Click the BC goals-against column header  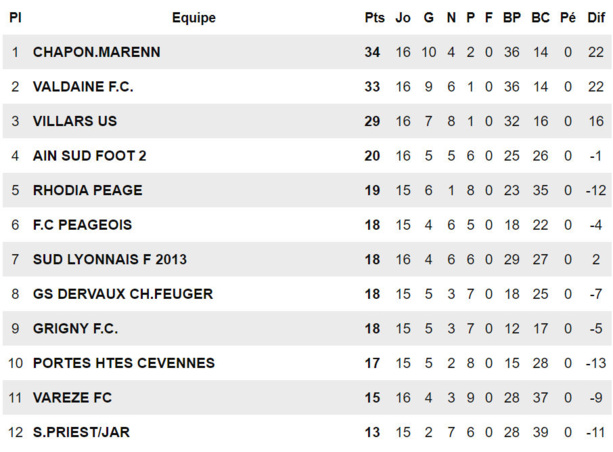point(541,18)
